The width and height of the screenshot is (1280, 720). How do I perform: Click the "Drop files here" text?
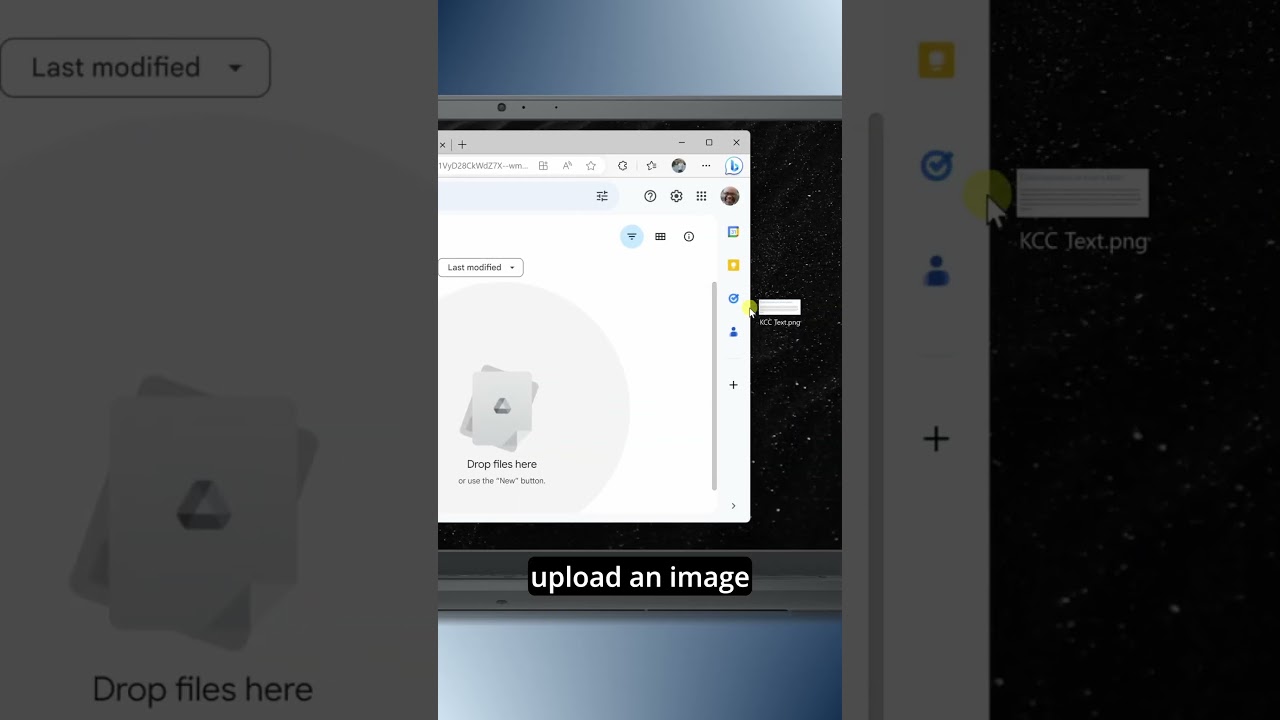(502, 464)
